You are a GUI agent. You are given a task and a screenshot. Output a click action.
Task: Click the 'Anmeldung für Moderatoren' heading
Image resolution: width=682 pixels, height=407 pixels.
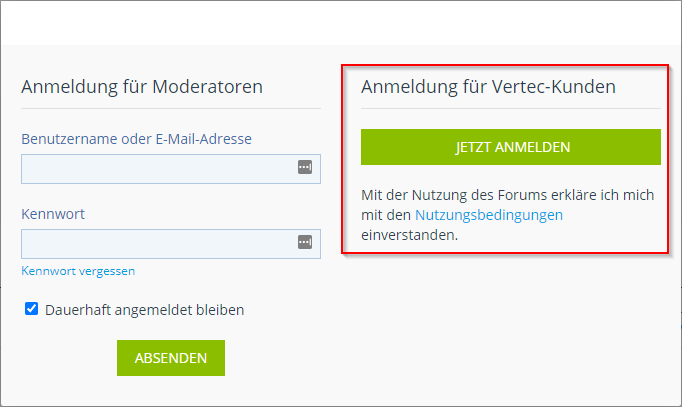[142, 87]
